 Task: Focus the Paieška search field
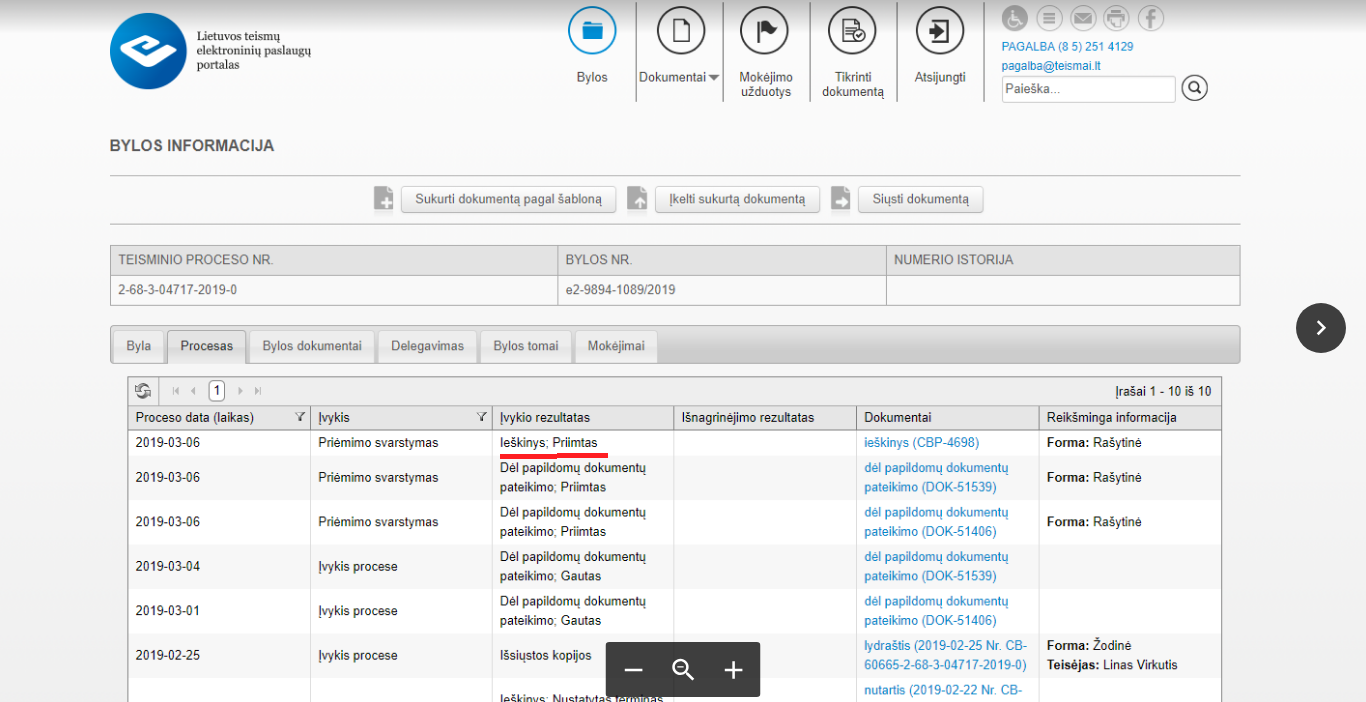(x=1088, y=88)
